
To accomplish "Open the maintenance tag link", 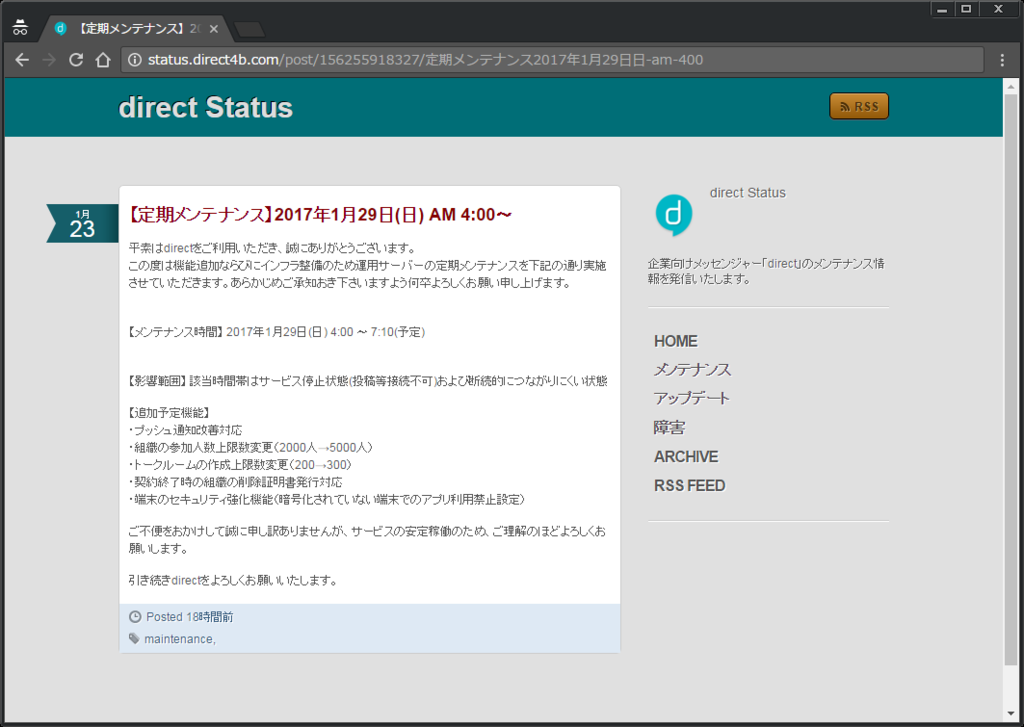I will (178, 639).
